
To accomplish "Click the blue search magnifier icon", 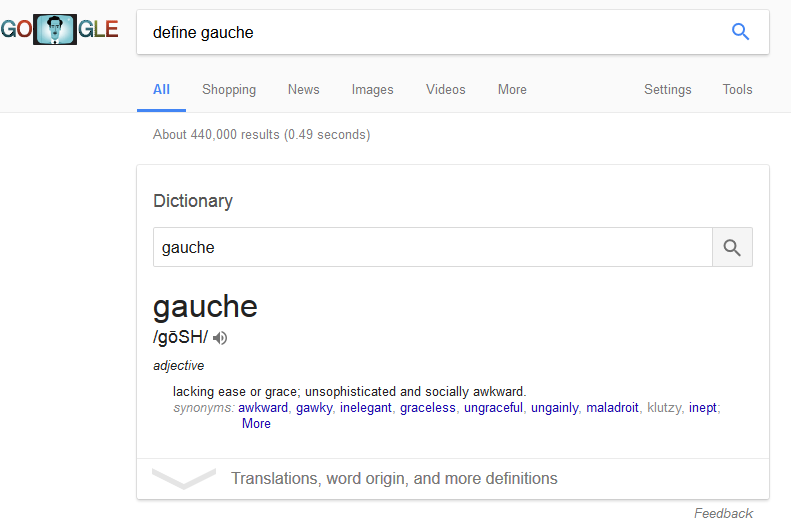I will [740, 32].
